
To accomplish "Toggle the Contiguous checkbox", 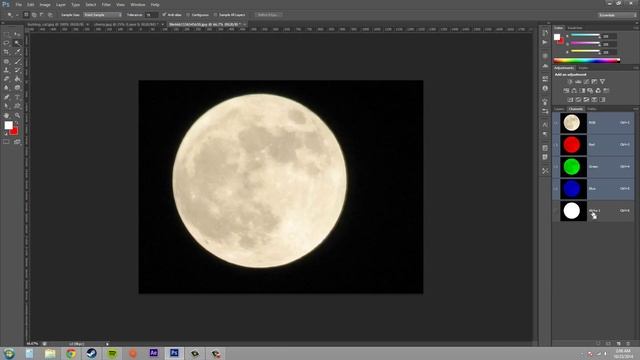I will click(x=188, y=15).
